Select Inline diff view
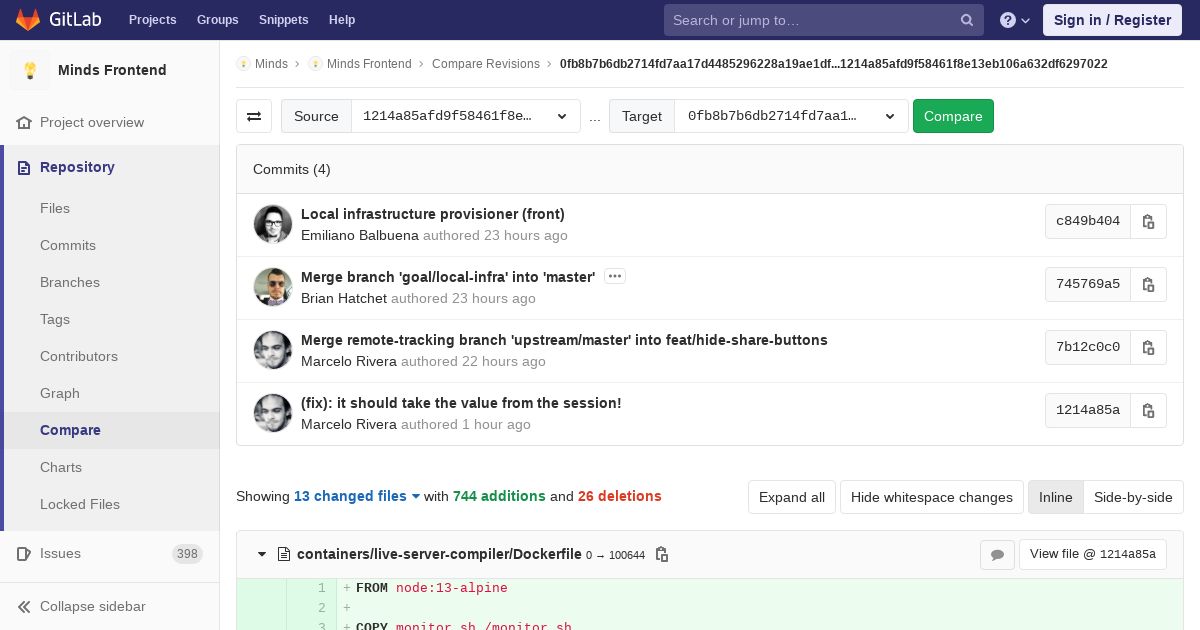The image size is (1200, 630). point(1055,497)
